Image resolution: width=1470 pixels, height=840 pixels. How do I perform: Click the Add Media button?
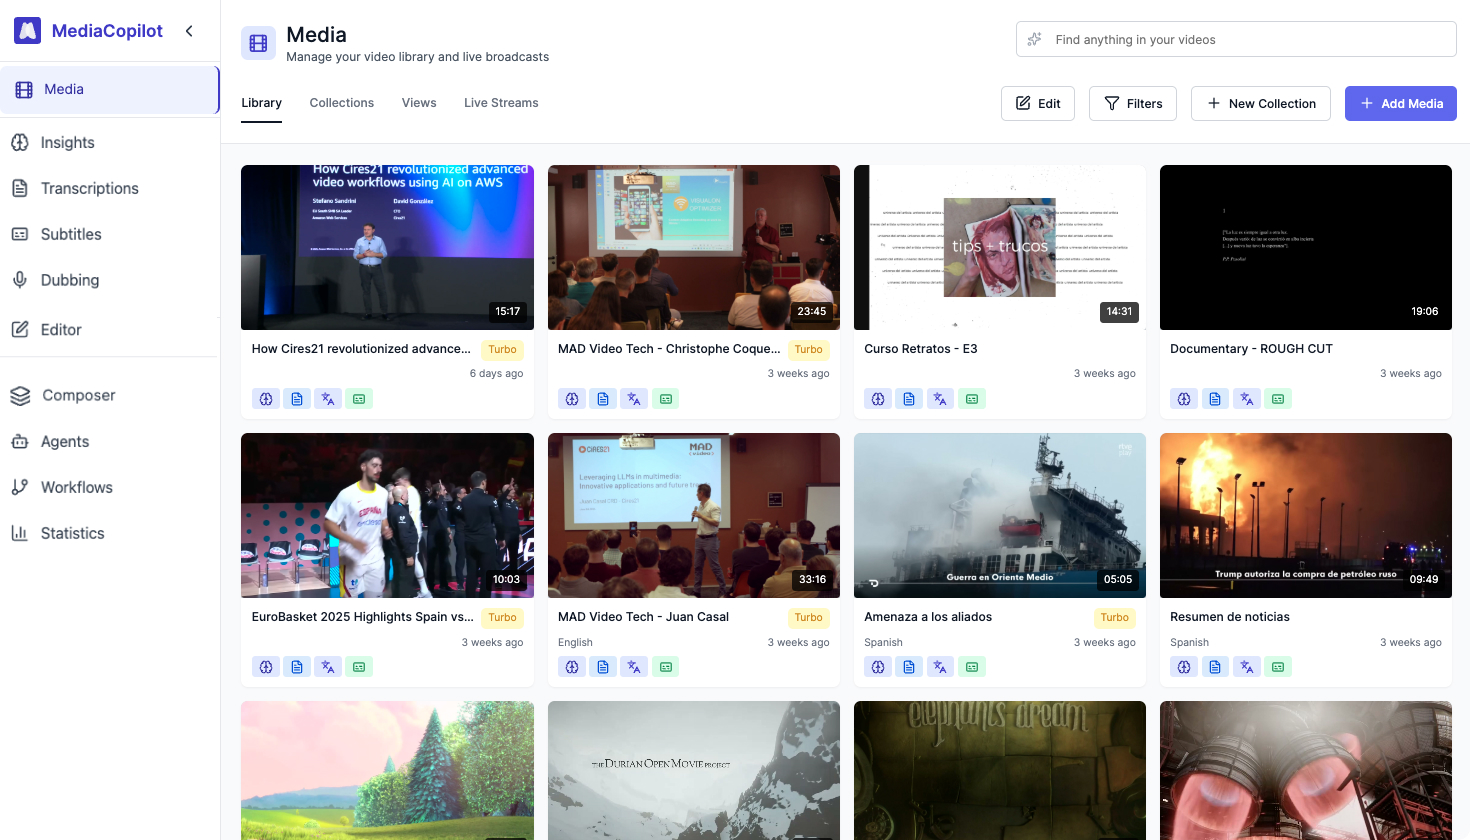click(1400, 103)
